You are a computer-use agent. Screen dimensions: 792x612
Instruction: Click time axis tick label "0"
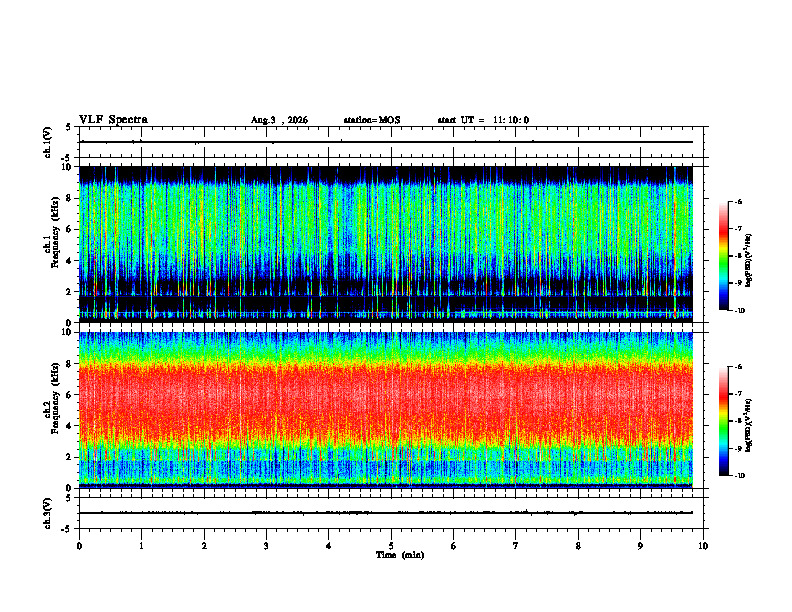pos(79,546)
